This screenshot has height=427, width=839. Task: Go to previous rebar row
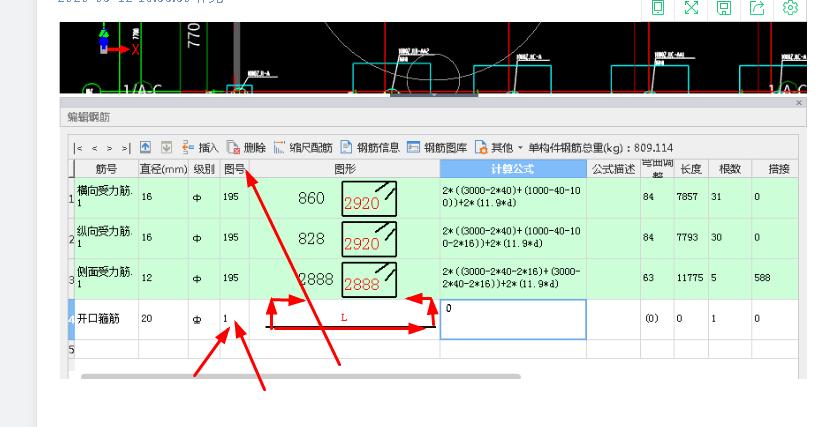(x=94, y=148)
